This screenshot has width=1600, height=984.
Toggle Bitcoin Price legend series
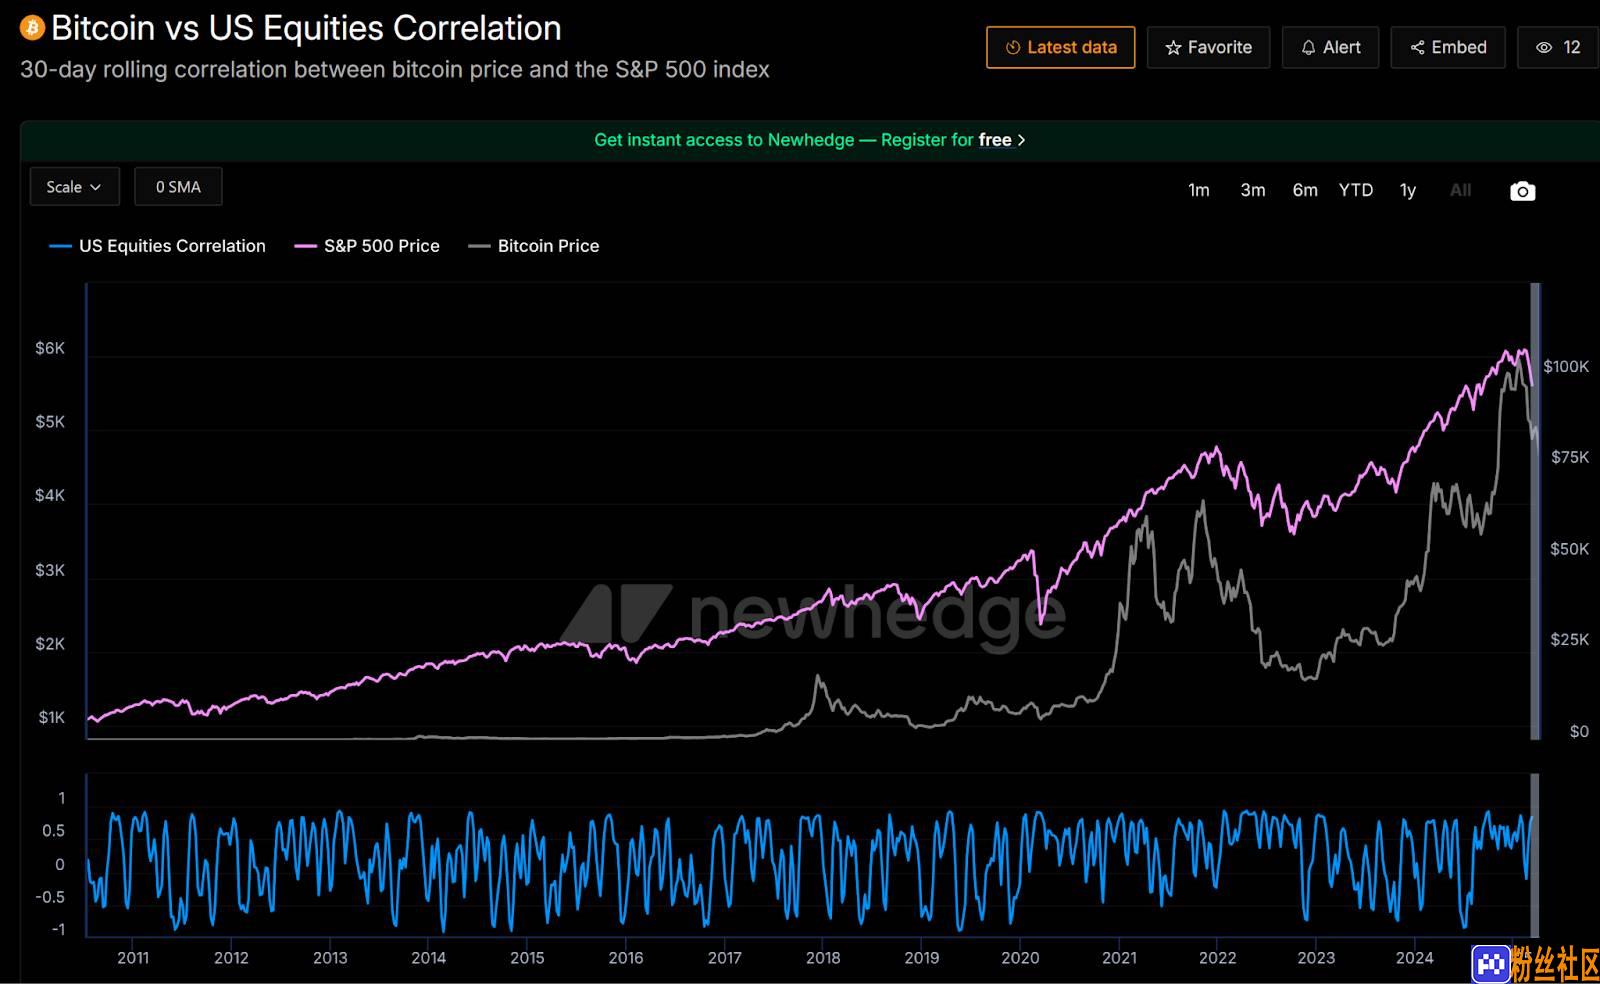pyautogui.click(x=534, y=246)
